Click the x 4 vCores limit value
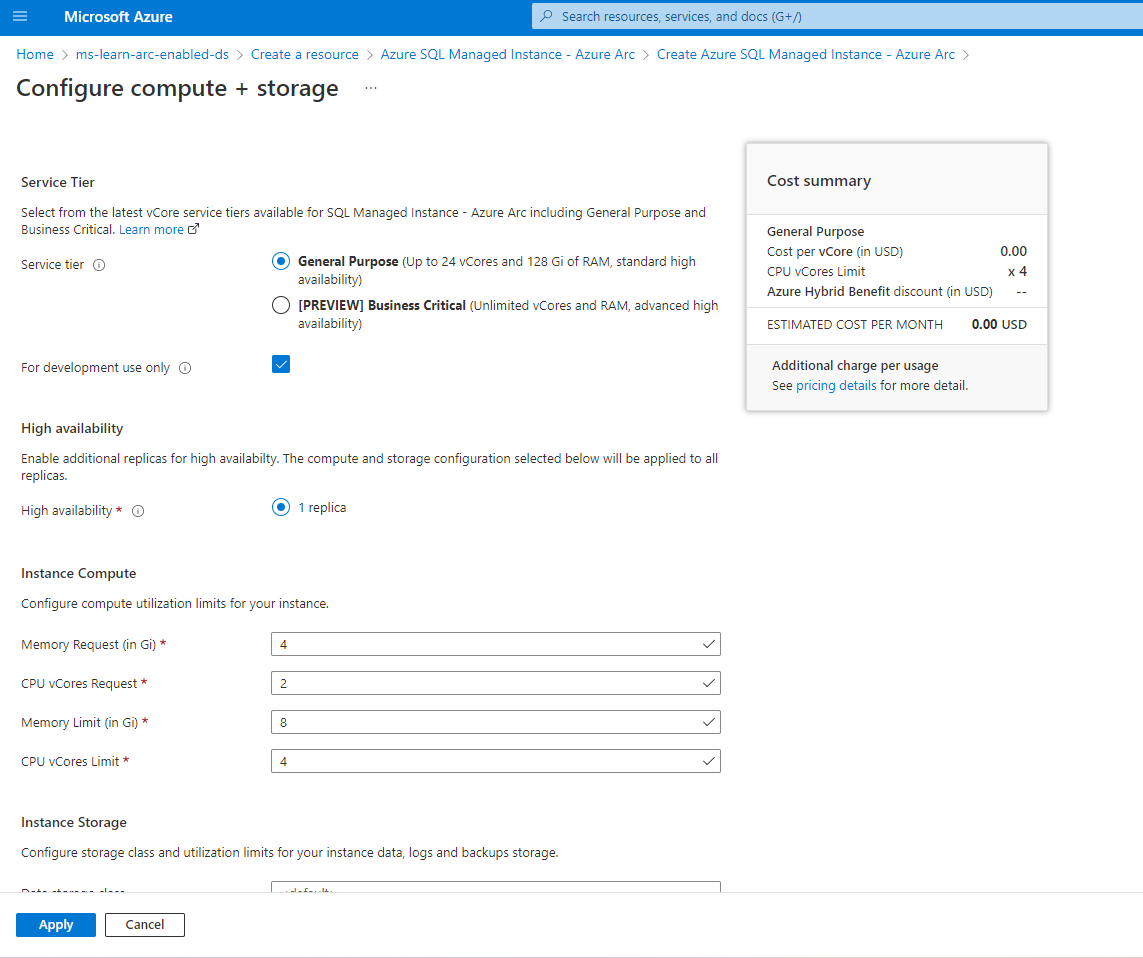 pos(1018,271)
